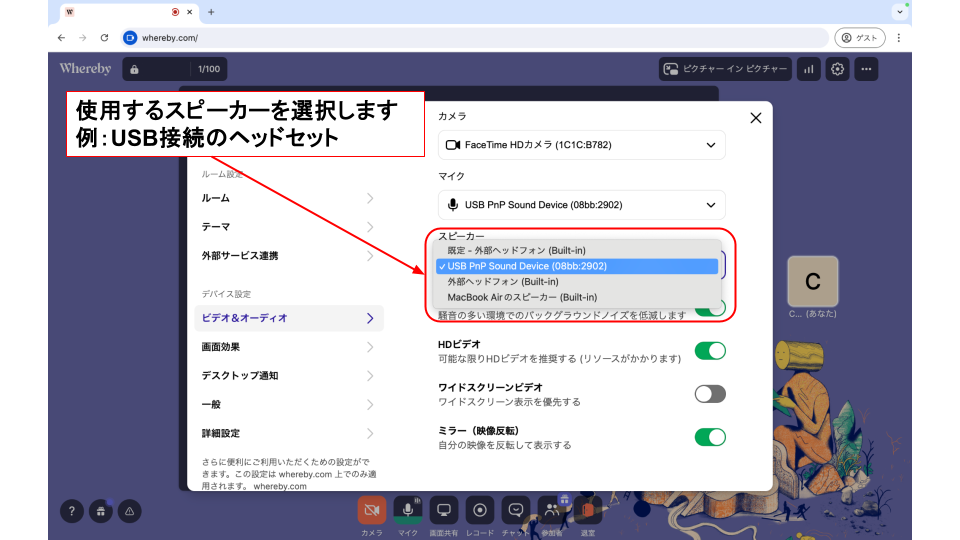Open room settings gear icon
The image size is (960, 540).
[x=838, y=69]
